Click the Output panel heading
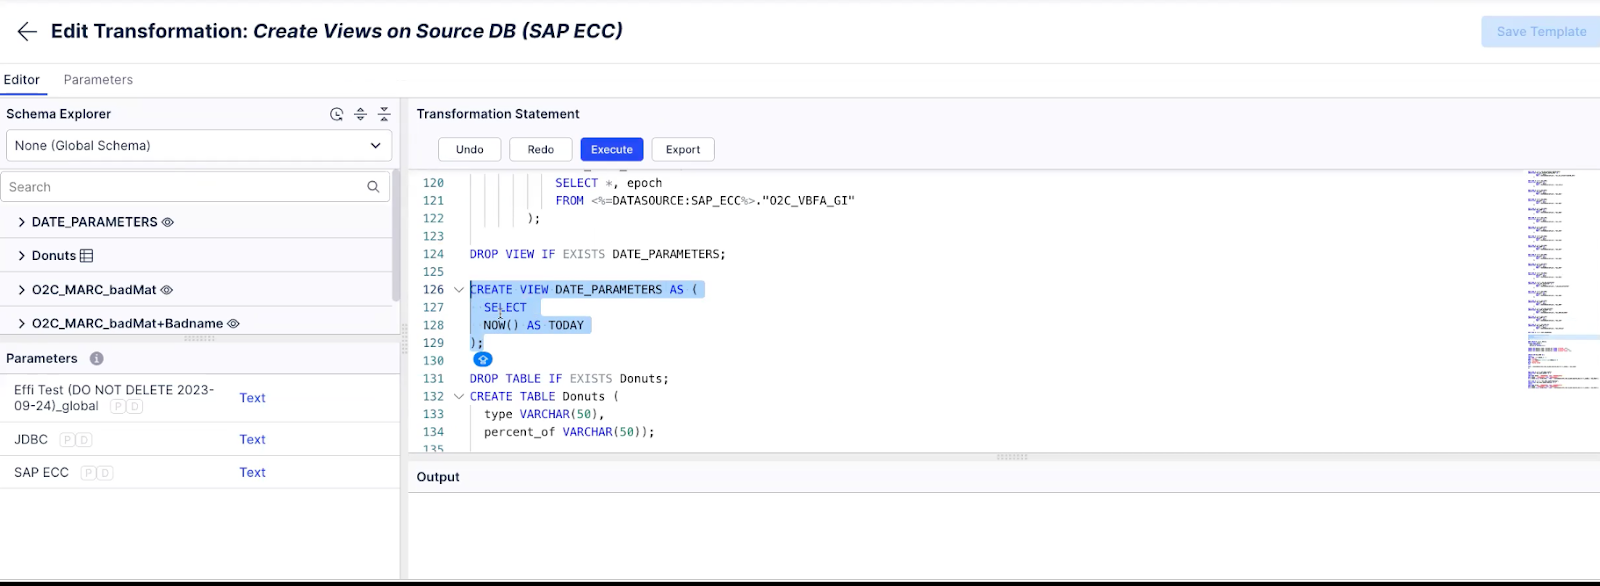Image resolution: width=1600 pixels, height=586 pixels. [438, 477]
